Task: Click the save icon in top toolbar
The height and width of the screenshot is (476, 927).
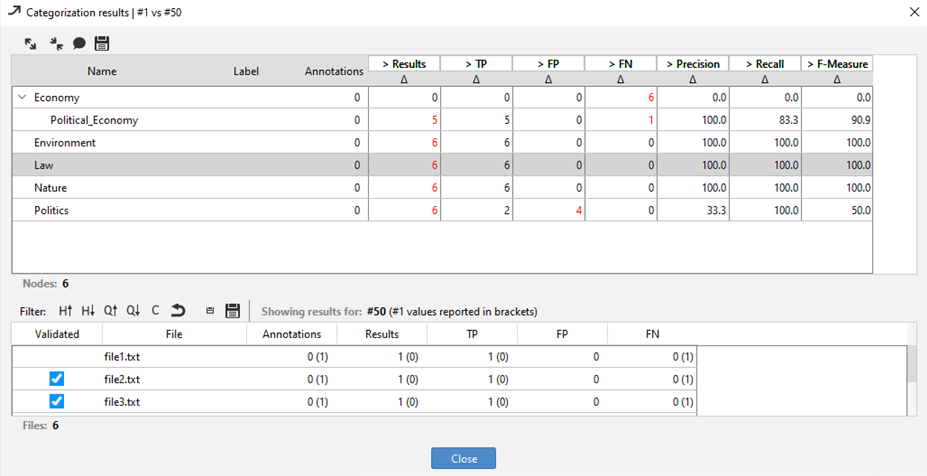Action: (101, 44)
